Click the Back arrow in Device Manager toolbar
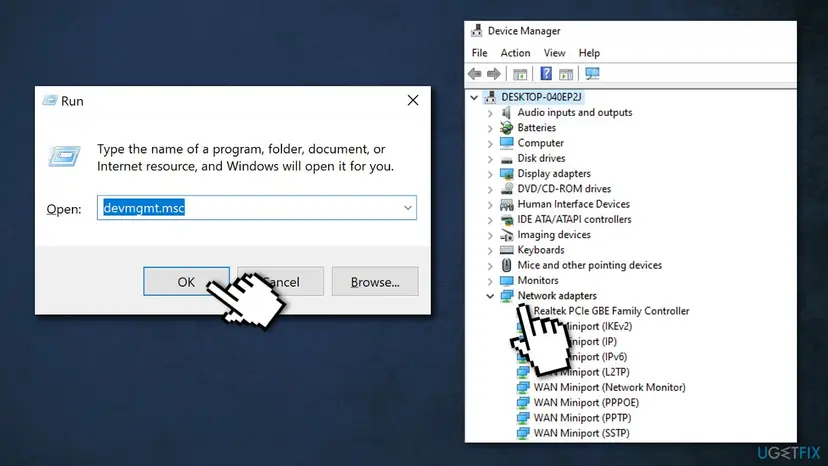This screenshot has width=828, height=466. coord(475,74)
